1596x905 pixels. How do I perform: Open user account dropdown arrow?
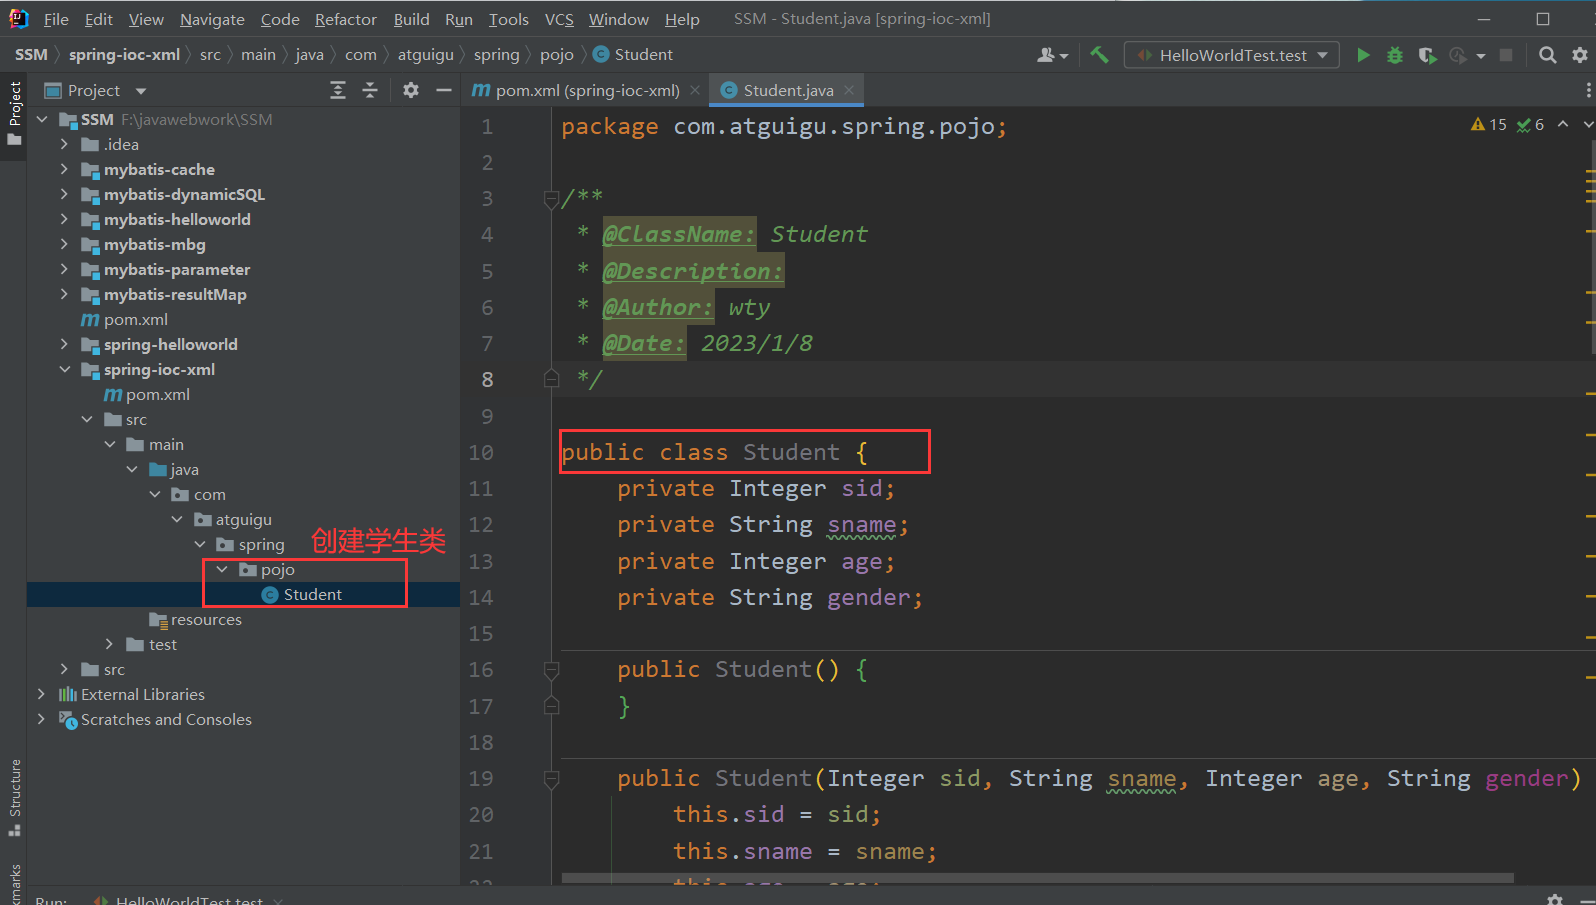[x=1064, y=56]
